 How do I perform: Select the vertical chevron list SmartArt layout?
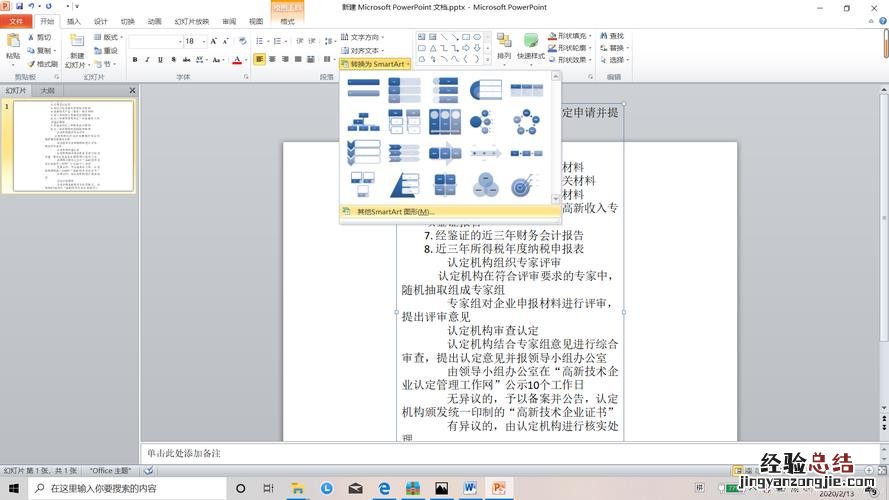(363, 153)
